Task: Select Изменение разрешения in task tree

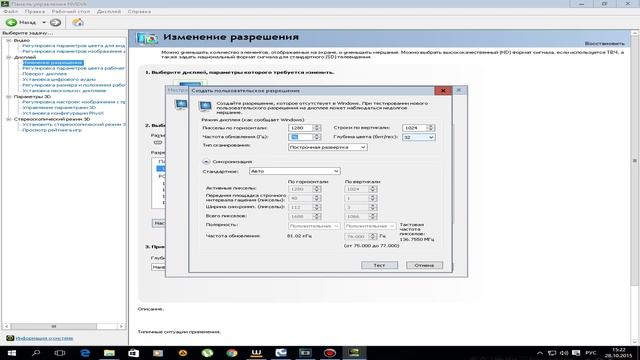Action: 53,63
